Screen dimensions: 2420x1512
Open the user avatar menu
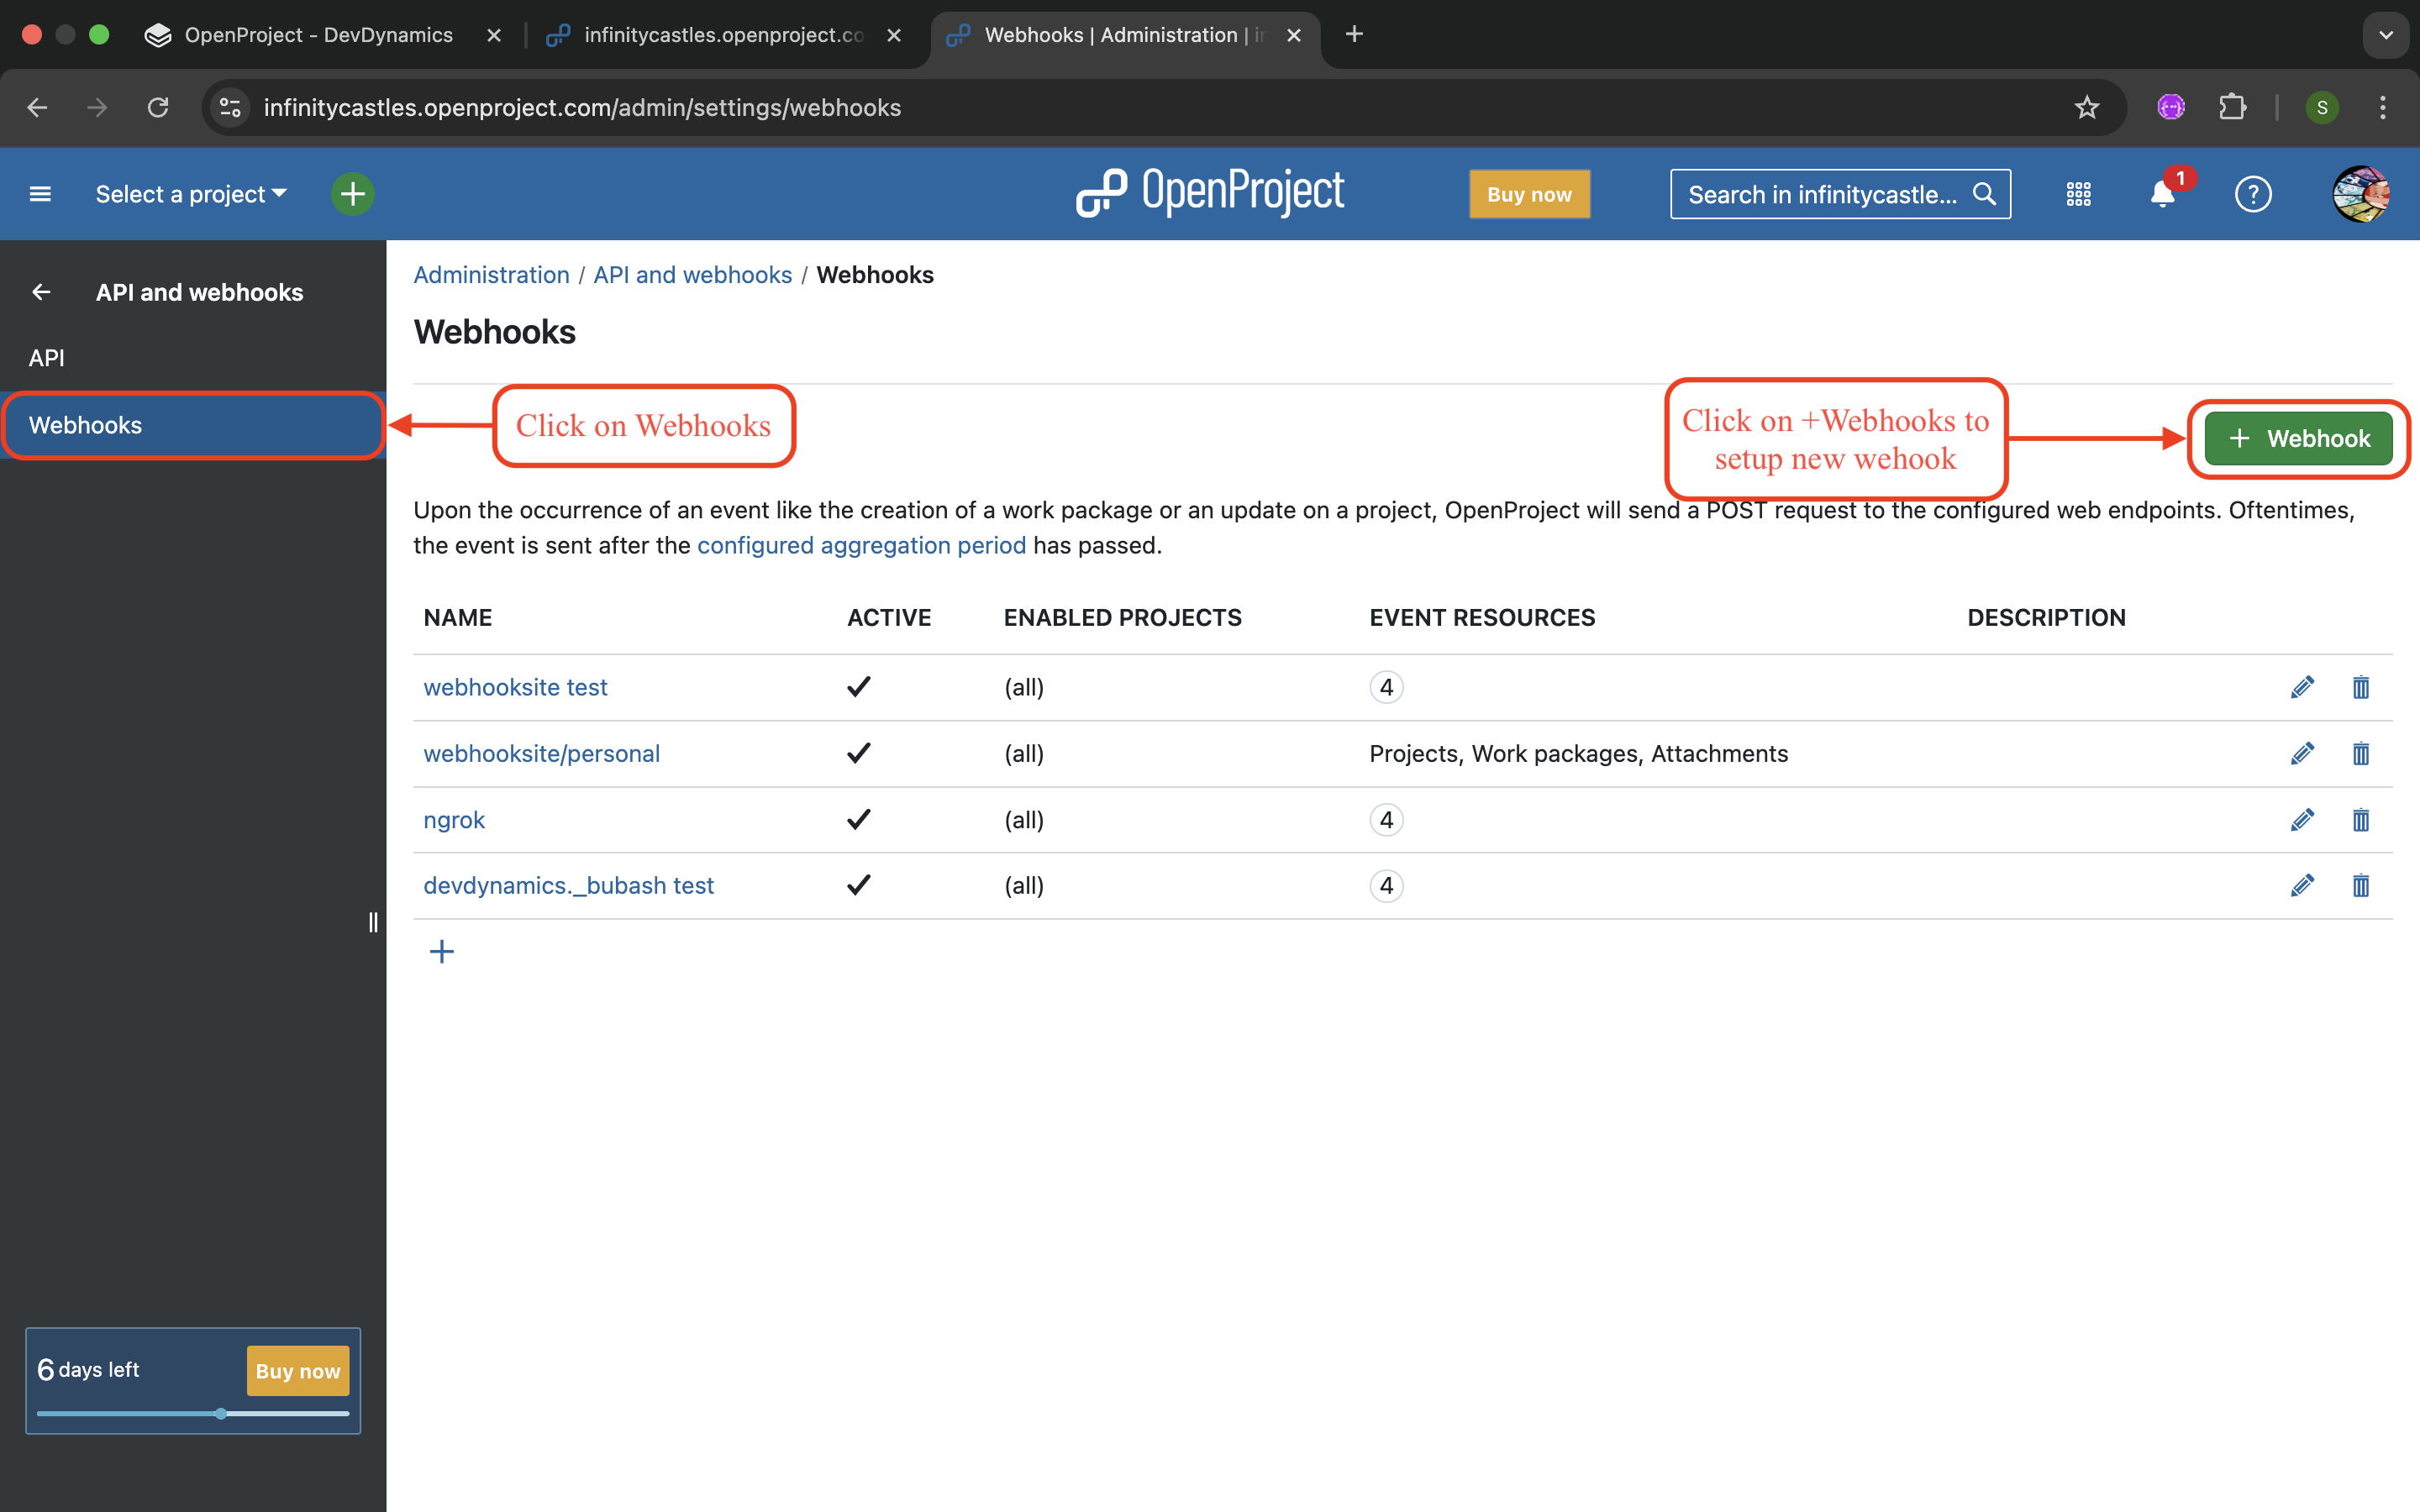click(2360, 194)
